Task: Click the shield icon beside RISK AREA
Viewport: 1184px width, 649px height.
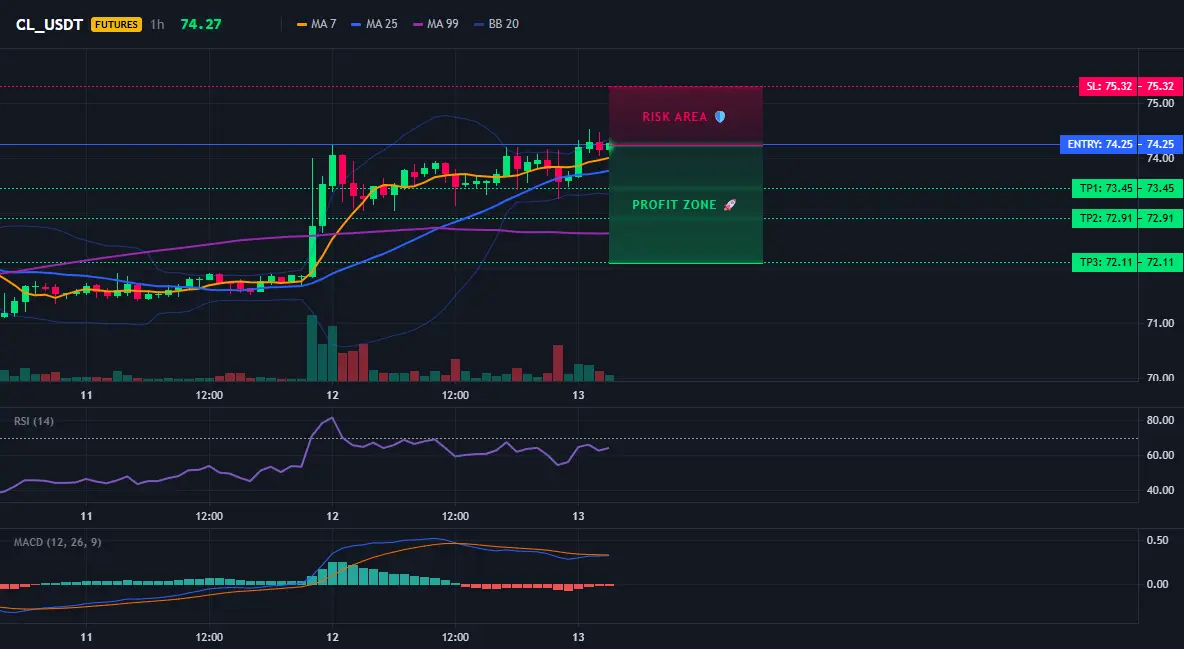Action: click(x=720, y=117)
